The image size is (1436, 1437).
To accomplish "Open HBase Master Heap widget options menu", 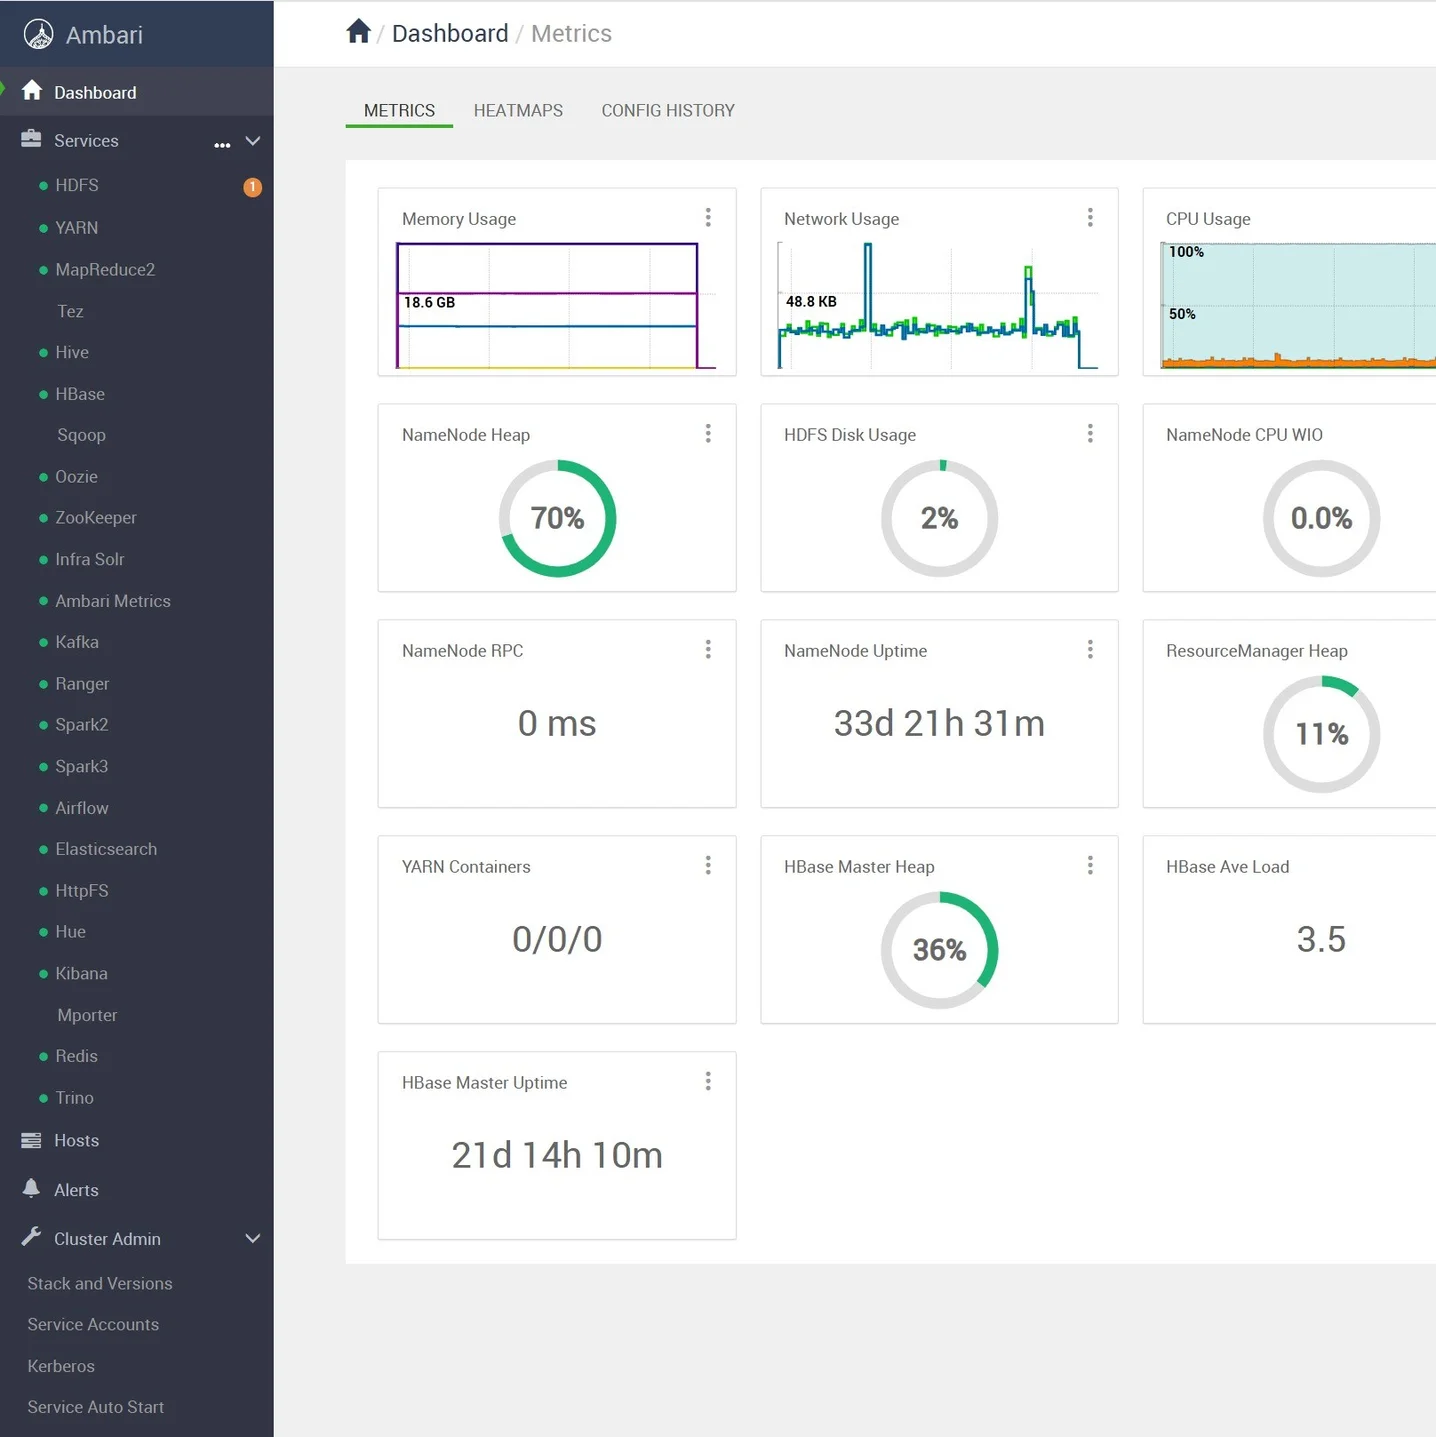I will 1090,865.
